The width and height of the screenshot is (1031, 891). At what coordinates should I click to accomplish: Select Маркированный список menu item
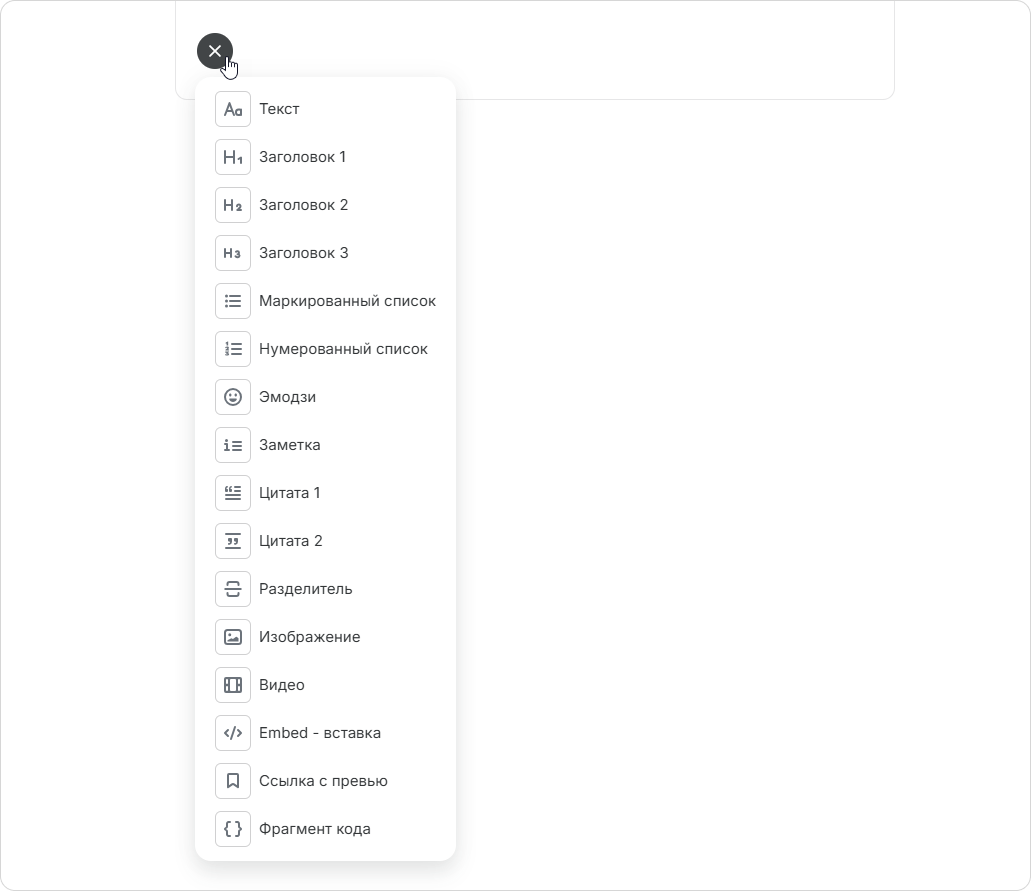click(325, 301)
